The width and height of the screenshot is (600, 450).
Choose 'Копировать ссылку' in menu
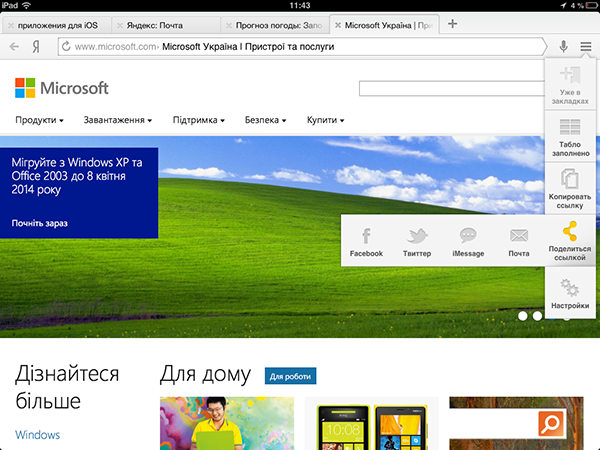pos(570,189)
